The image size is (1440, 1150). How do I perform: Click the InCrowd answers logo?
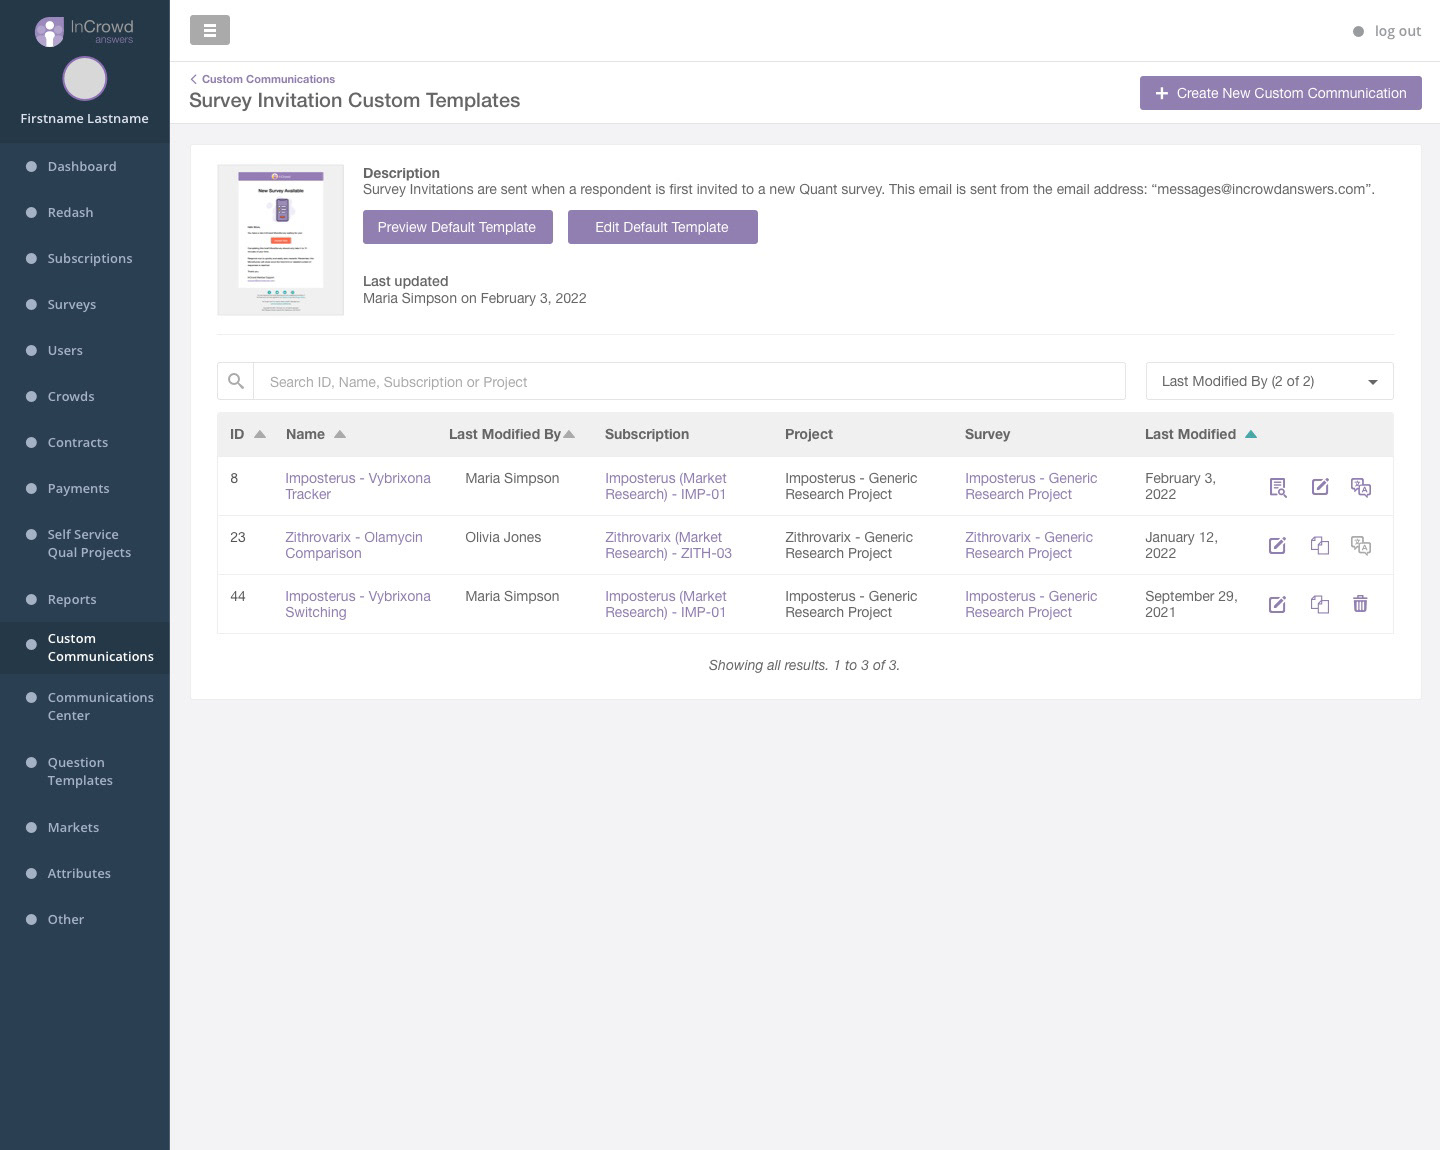(84, 31)
